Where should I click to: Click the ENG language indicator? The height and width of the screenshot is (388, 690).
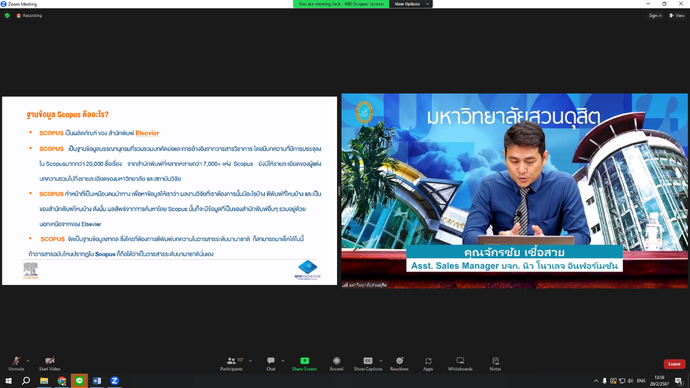641,381
